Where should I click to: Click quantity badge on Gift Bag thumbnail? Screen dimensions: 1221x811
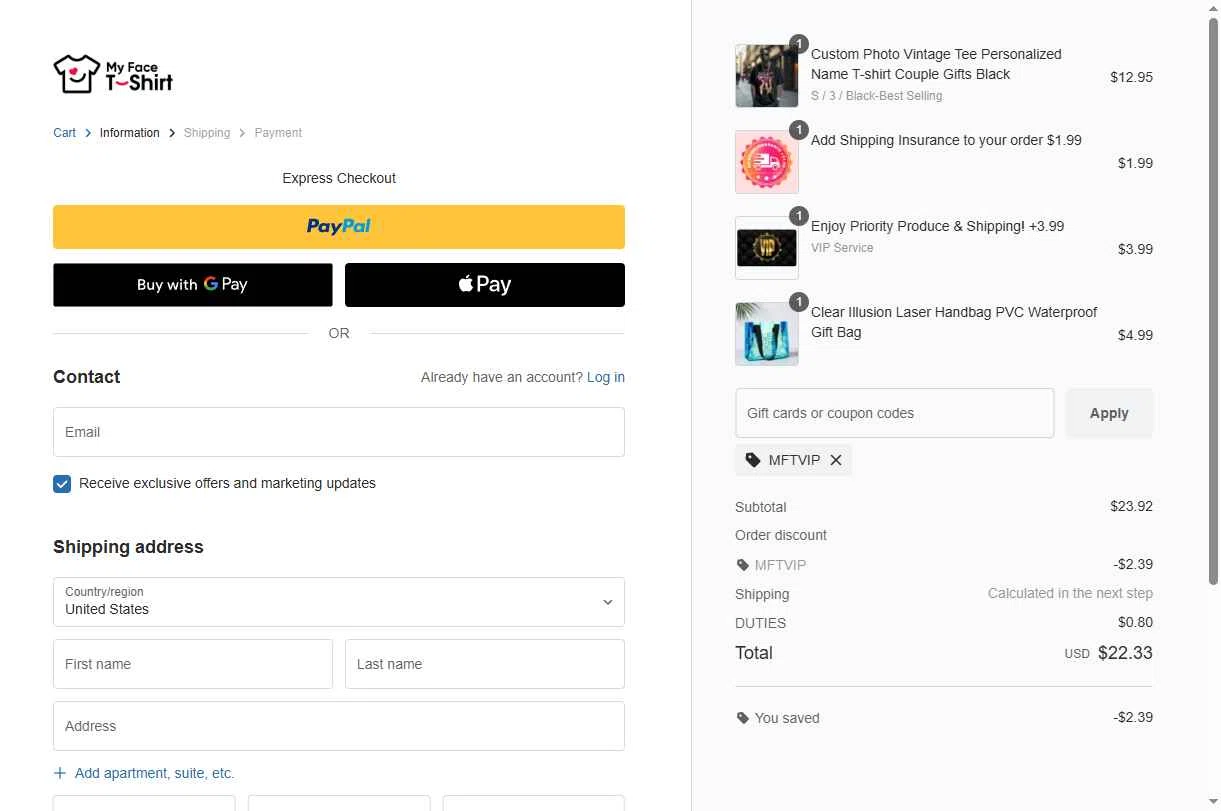pyautogui.click(x=798, y=302)
